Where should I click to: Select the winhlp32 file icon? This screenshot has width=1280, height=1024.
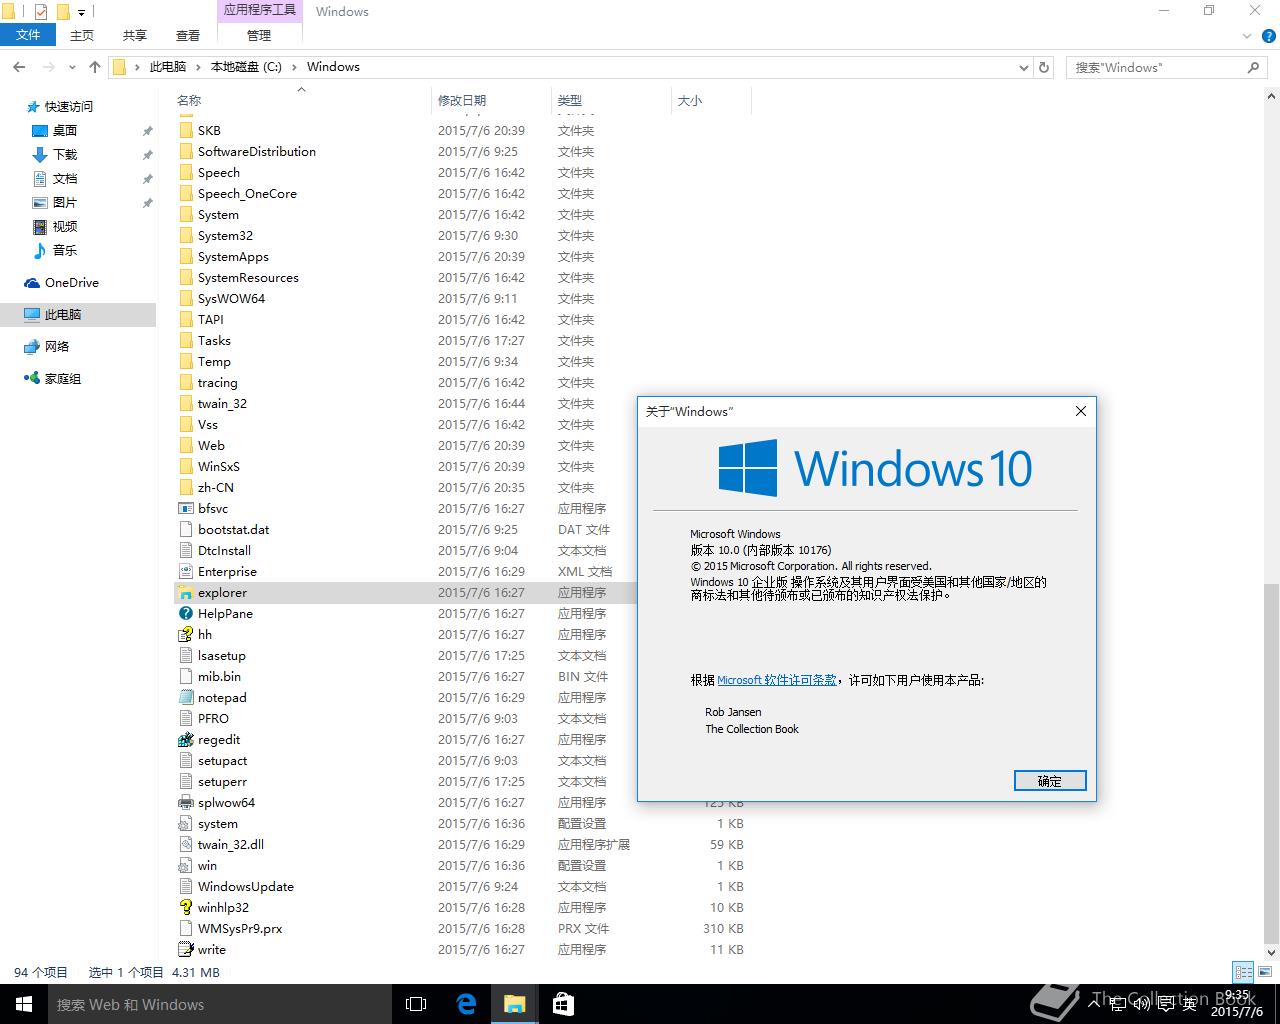coord(185,908)
